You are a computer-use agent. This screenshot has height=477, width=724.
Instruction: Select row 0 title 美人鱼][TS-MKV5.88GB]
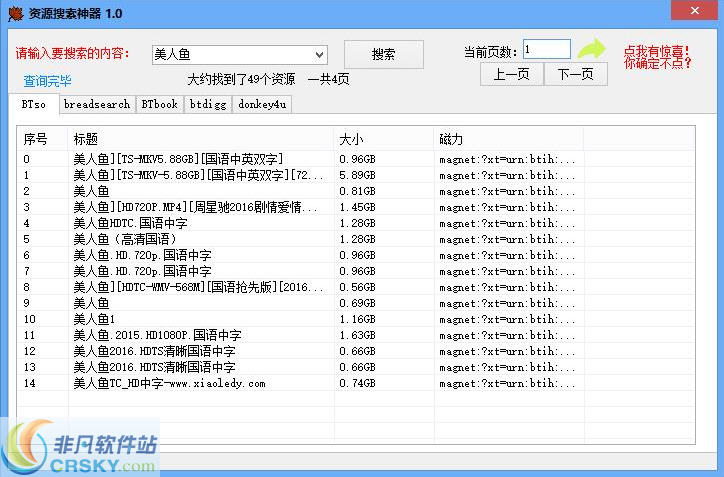pyautogui.click(x=178, y=159)
